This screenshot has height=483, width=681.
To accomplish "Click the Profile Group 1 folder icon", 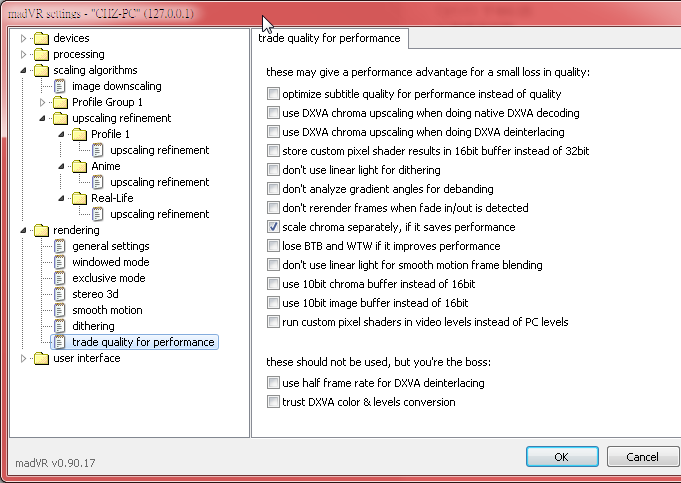I will coord(60,102).
